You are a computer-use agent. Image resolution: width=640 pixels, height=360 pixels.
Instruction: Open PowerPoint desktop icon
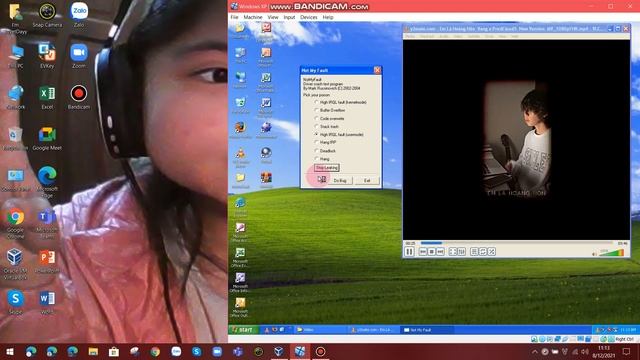click(x=47, y=261)
